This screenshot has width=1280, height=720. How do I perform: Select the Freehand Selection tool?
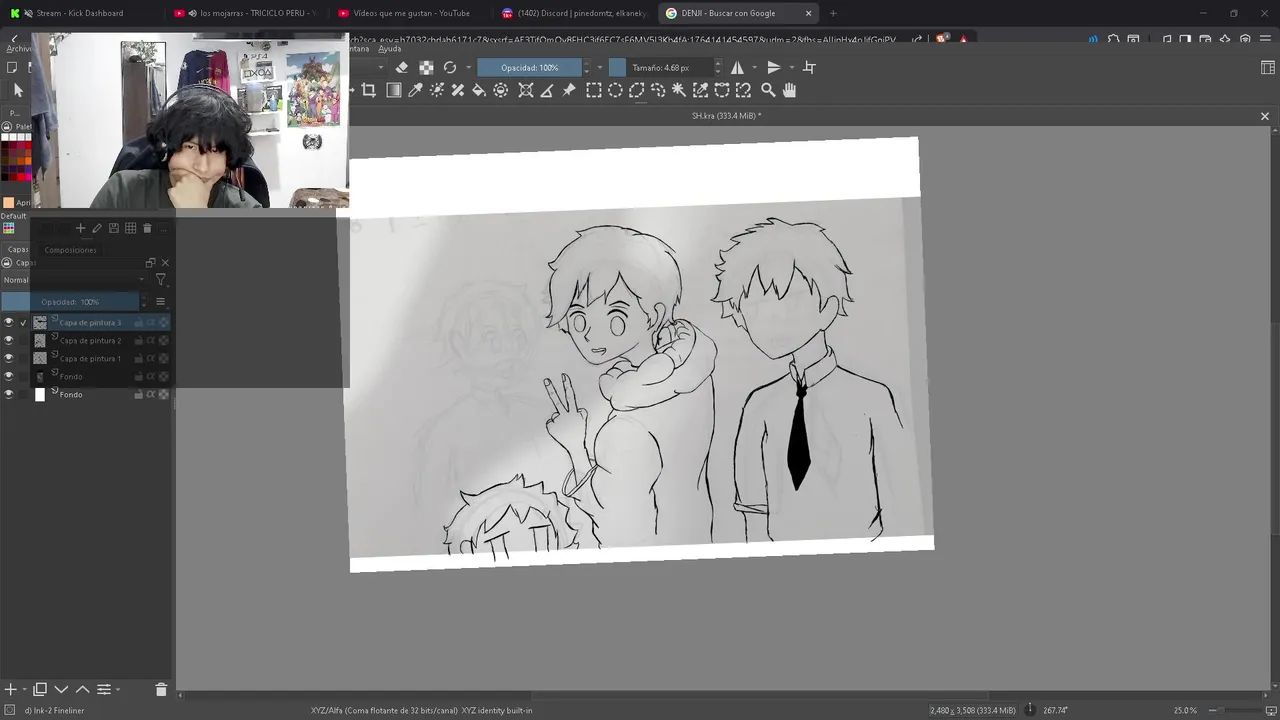(658, 90)
